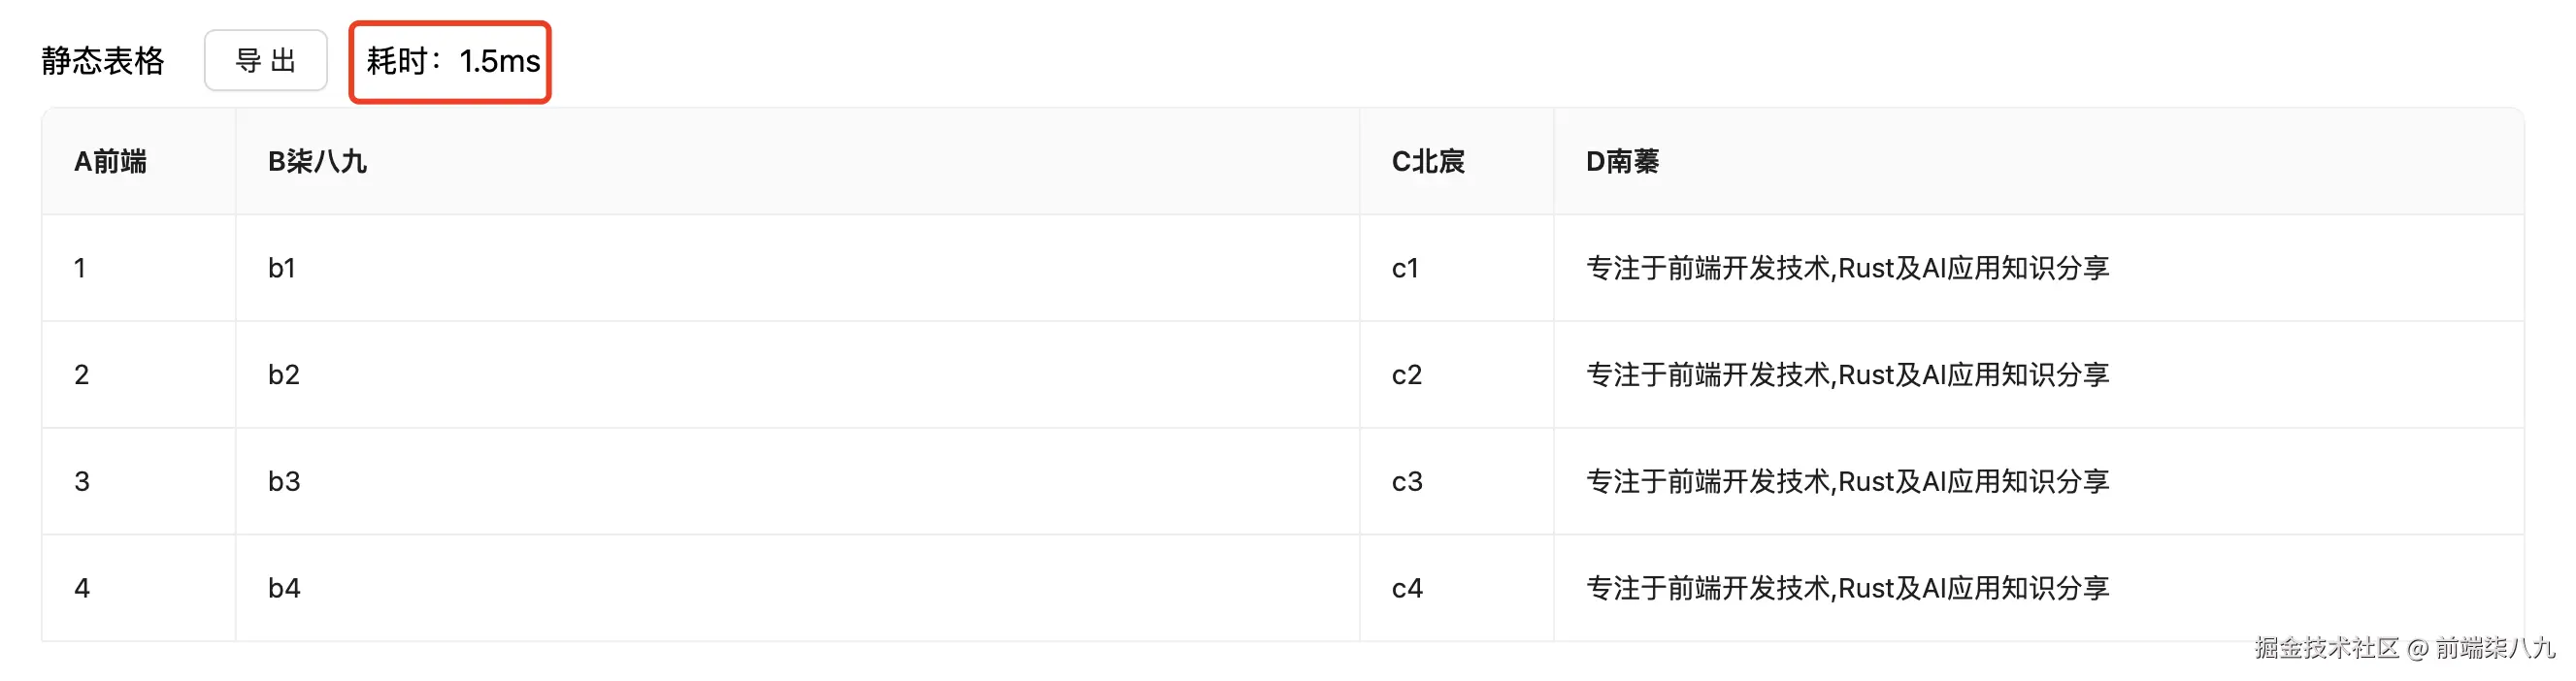Click the 导出 export button

pos(265,61)
